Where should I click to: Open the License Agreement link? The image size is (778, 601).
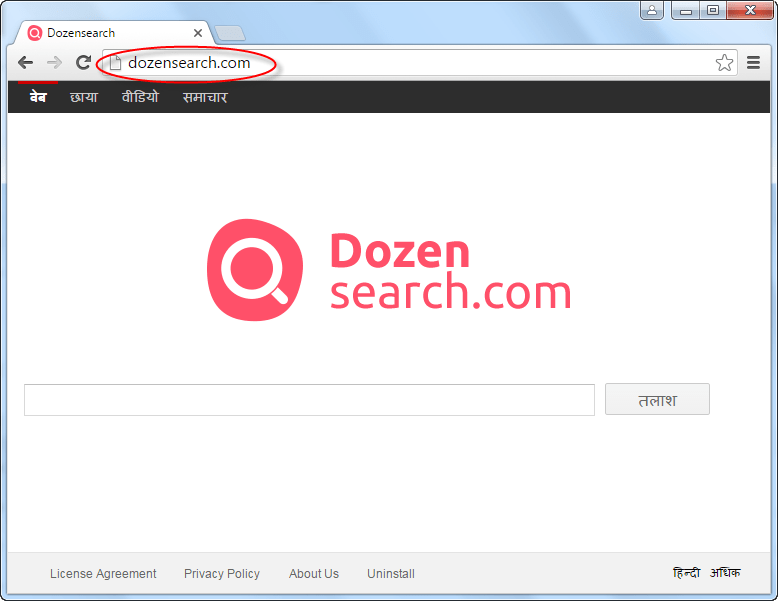point(103,574)
